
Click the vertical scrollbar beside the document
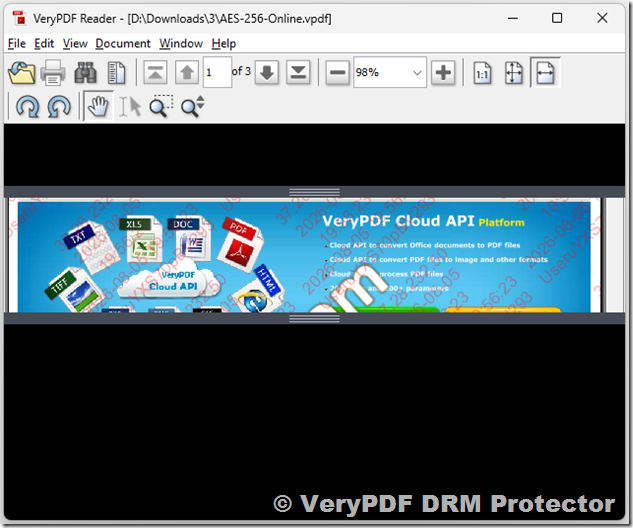616,255
